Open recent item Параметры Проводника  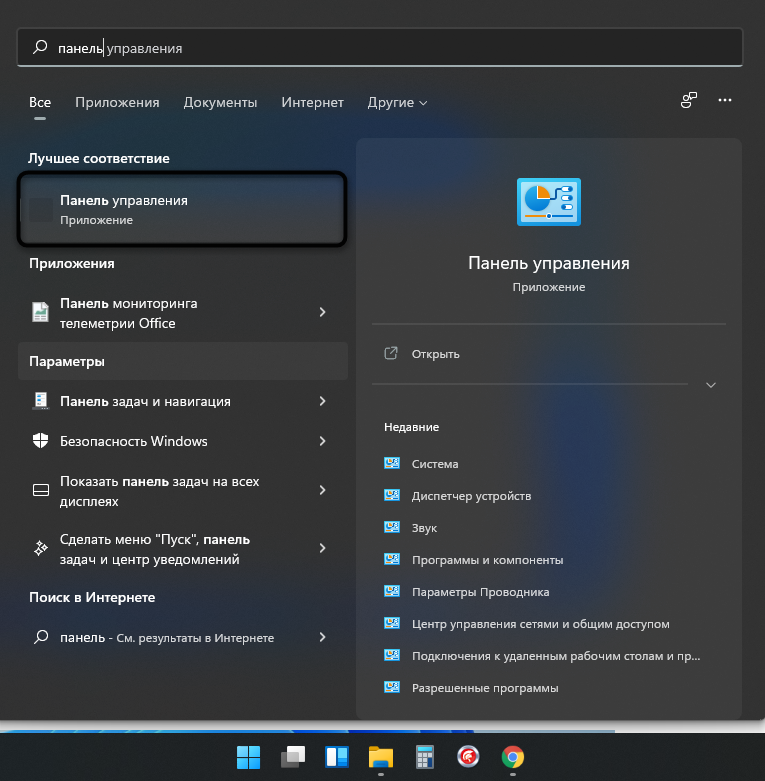tap(480, 592)
